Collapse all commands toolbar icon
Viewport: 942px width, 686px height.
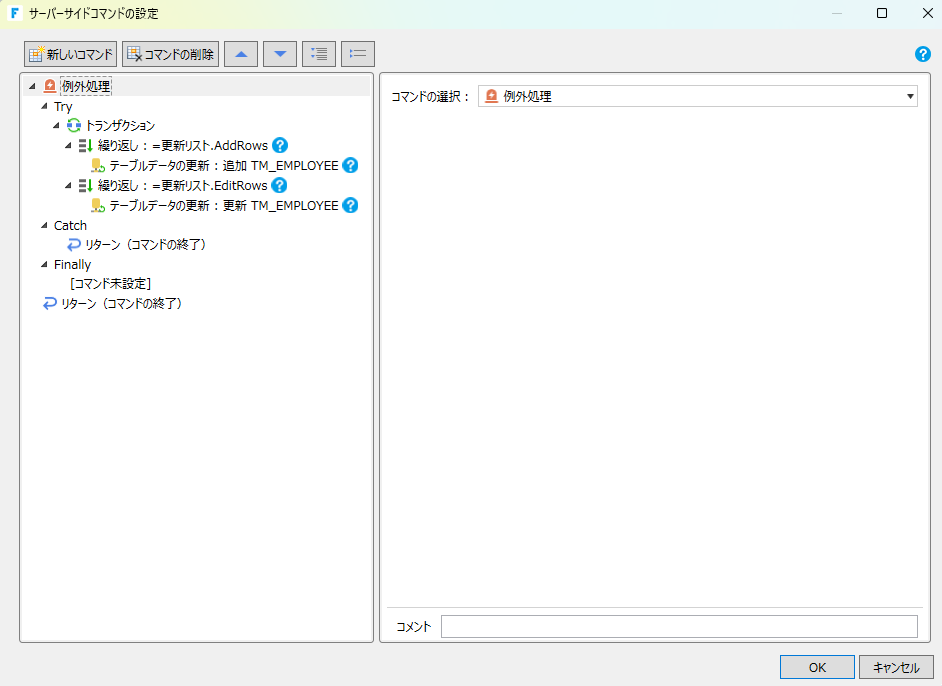[x=358, y=54]
